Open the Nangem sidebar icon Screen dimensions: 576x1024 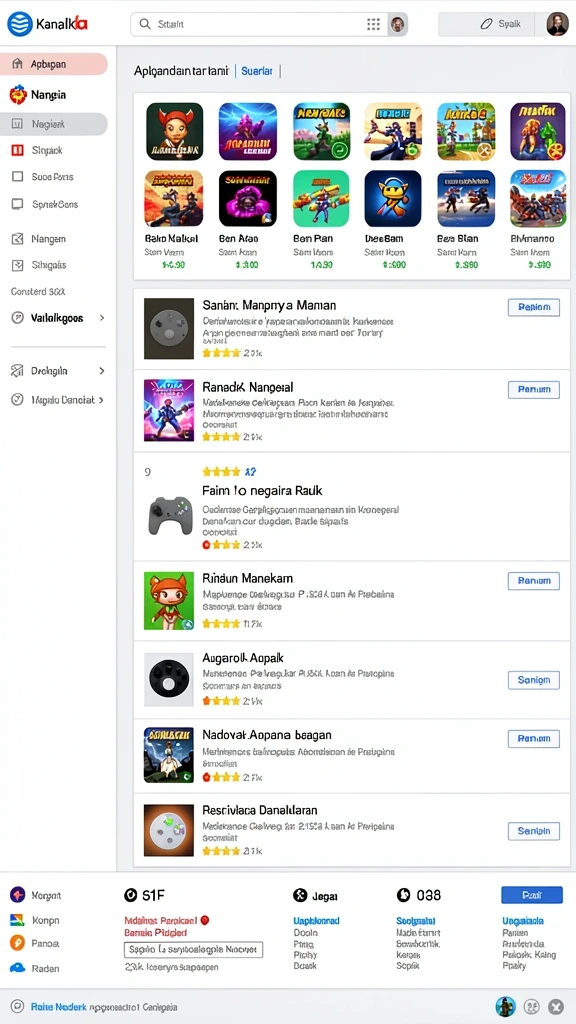[18, 239]
